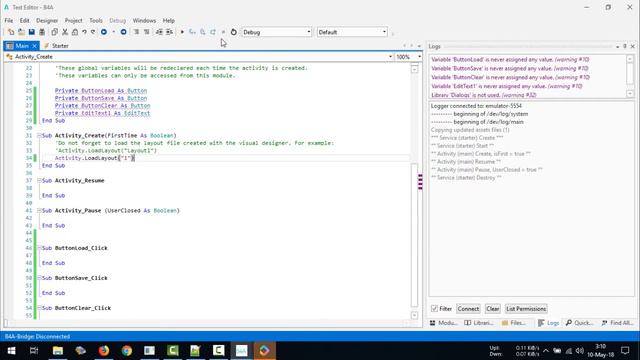The width and height of the screenshot is (640, 360).
Task: Click the Connect button in Logs
Action: tap(468, 309)
